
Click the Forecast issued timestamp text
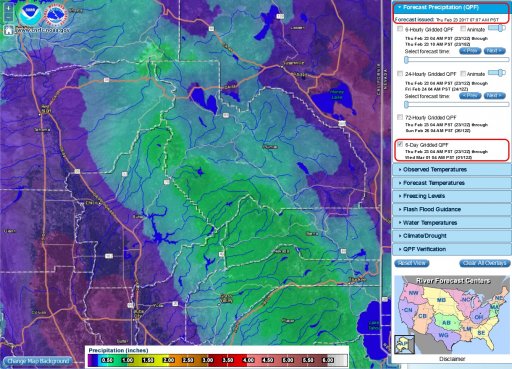point(447,20)
